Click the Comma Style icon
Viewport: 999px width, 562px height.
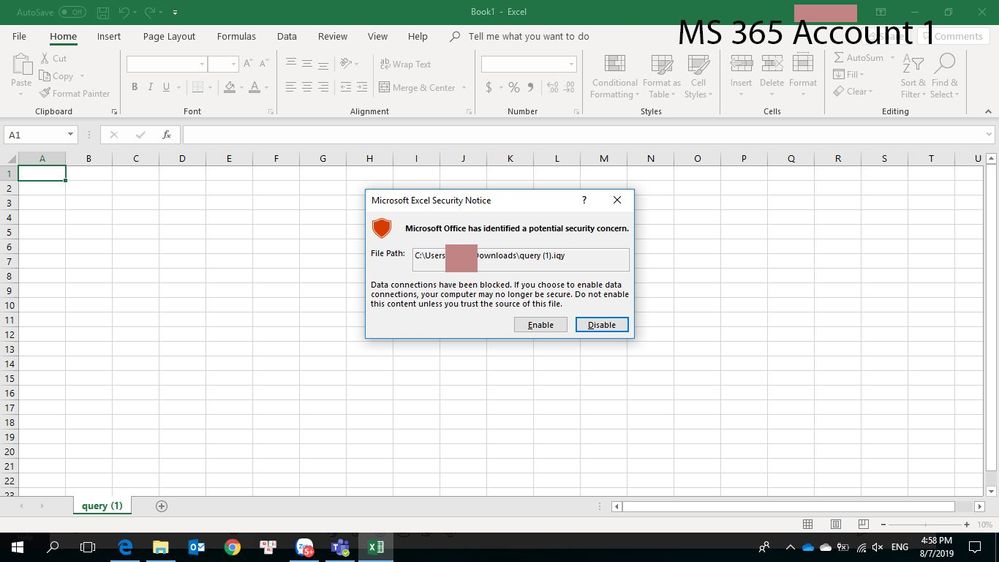(x=530, y=87)
